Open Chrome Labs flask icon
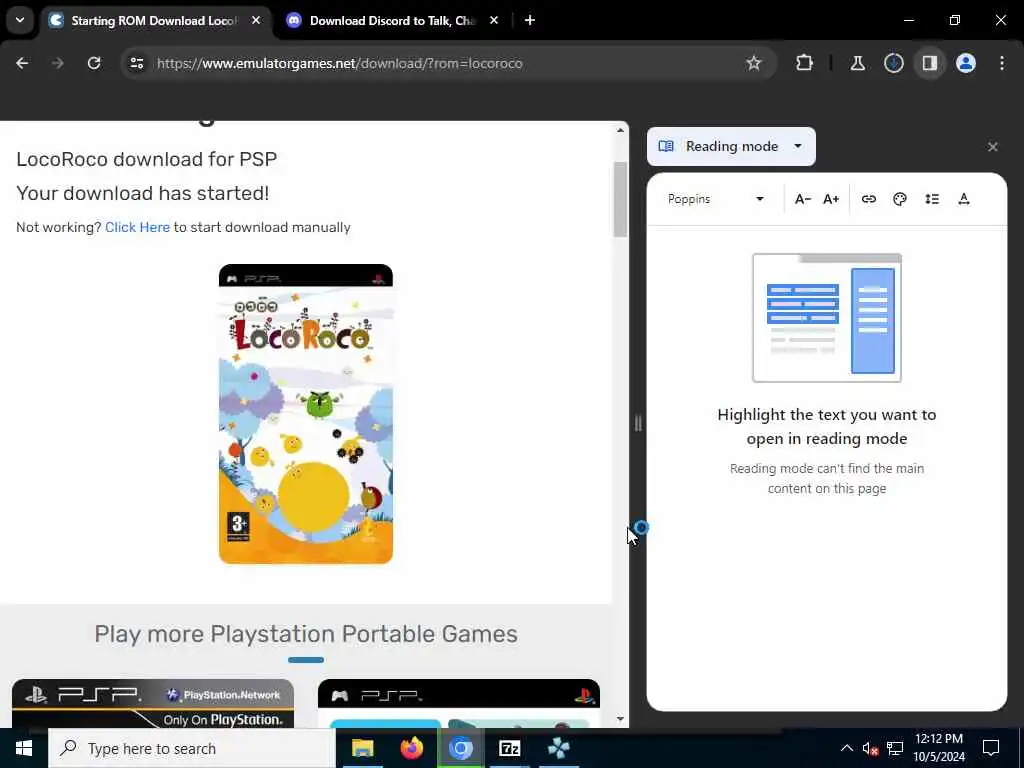Screen dimensions: 1024x768 point(857,63)
